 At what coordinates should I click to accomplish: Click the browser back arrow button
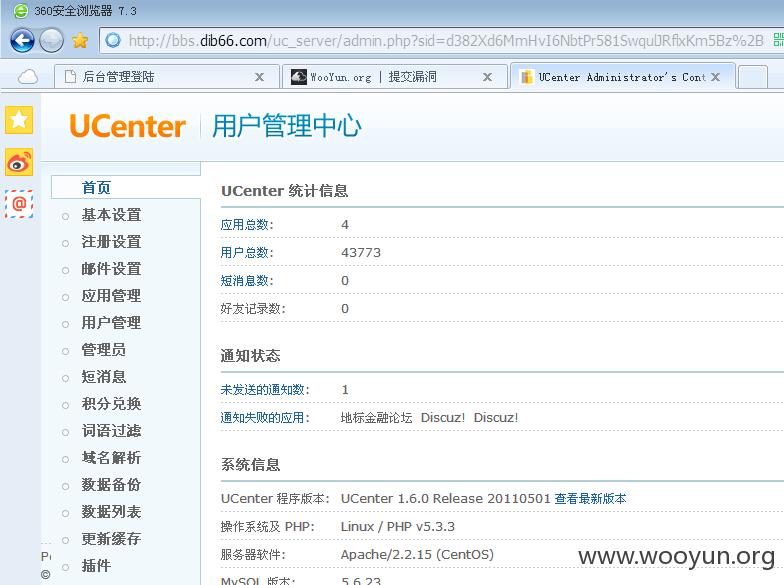[x=22, y=40]
